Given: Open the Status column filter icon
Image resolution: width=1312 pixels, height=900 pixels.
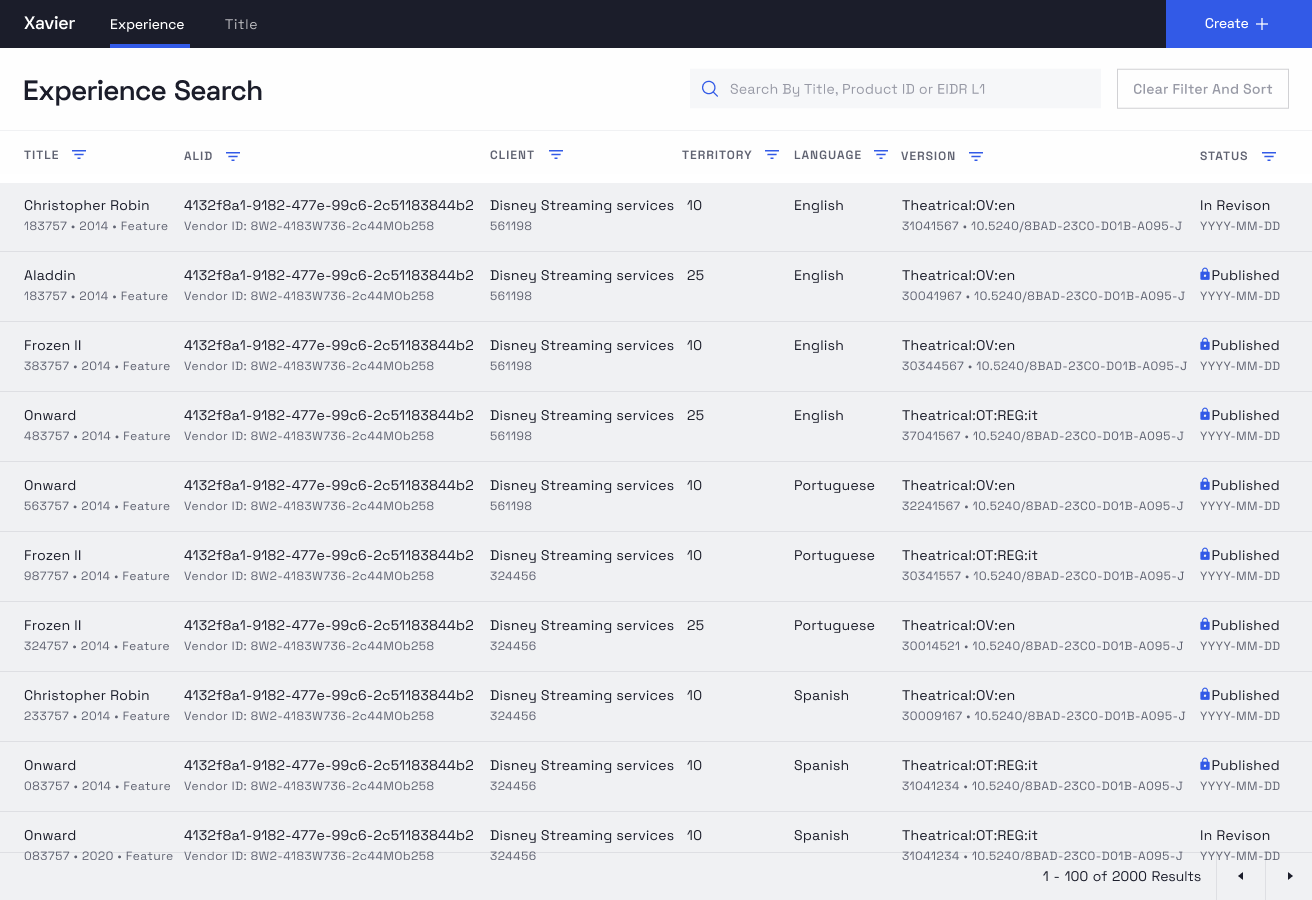Looking at the screenshot, I should click(1269, 156).
